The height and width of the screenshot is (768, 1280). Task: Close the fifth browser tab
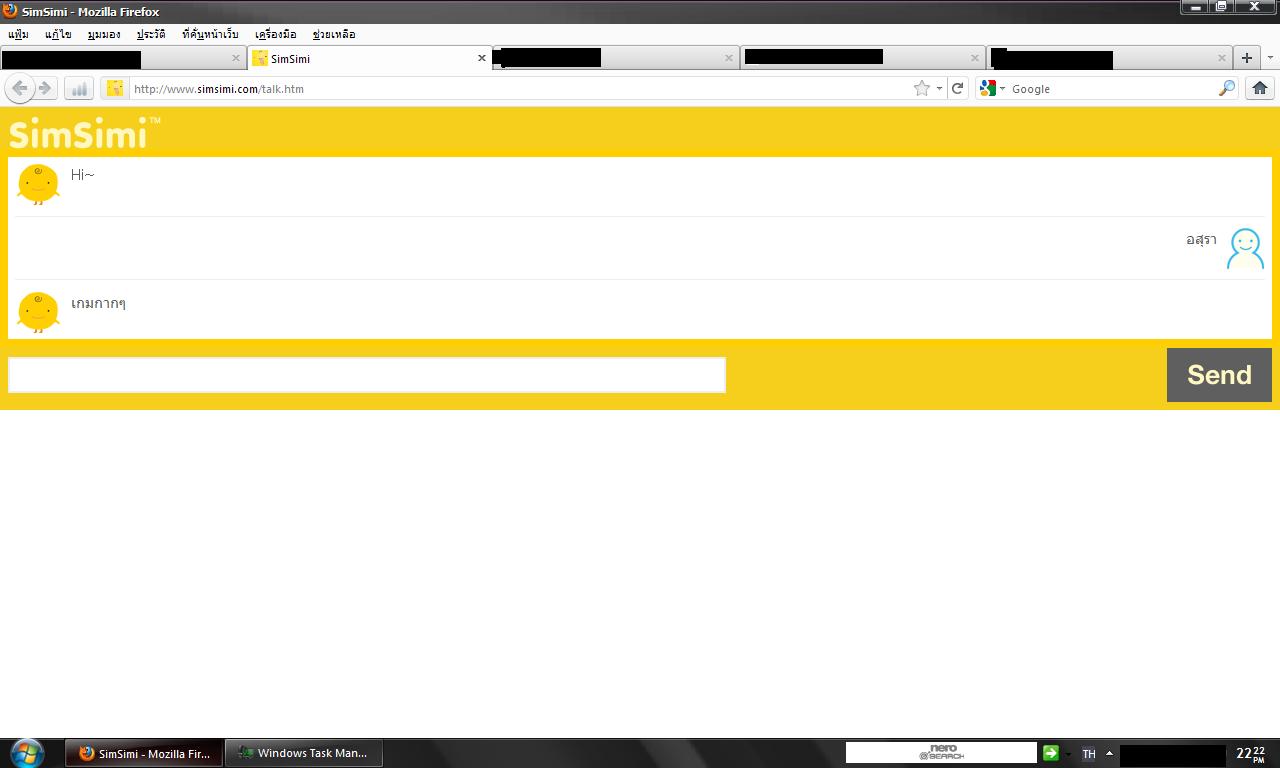click(1222, 58)
